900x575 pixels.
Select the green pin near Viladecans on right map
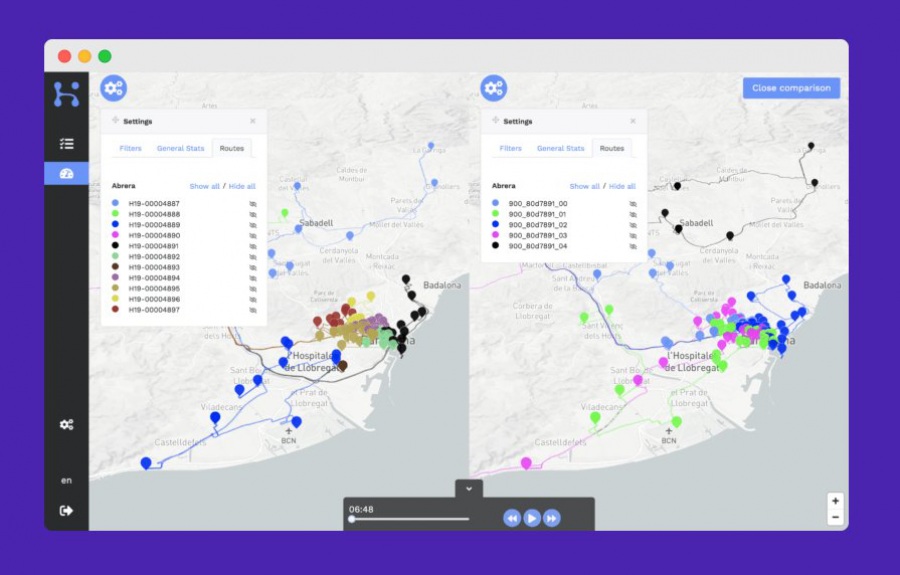click(595, 418)
